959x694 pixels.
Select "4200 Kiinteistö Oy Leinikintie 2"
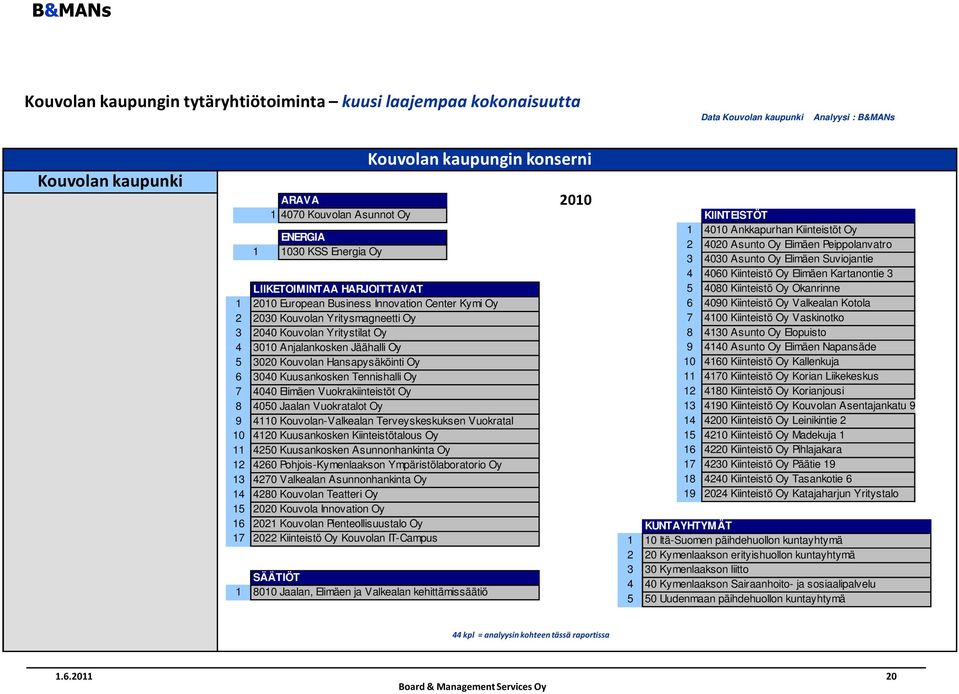tap(809, 421)
